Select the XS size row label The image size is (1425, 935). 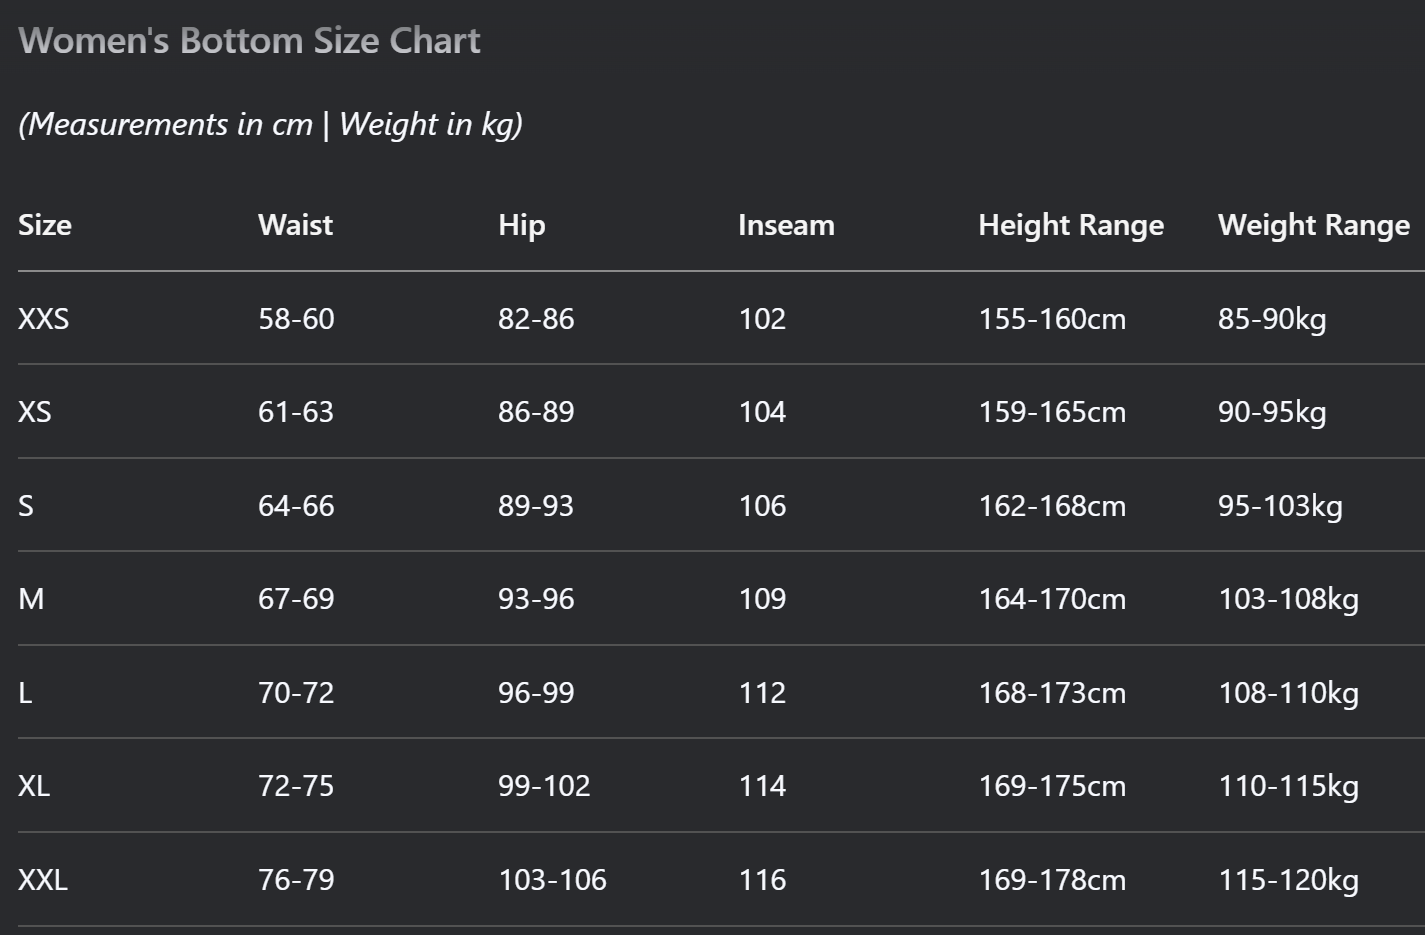[x=35, y=412]
